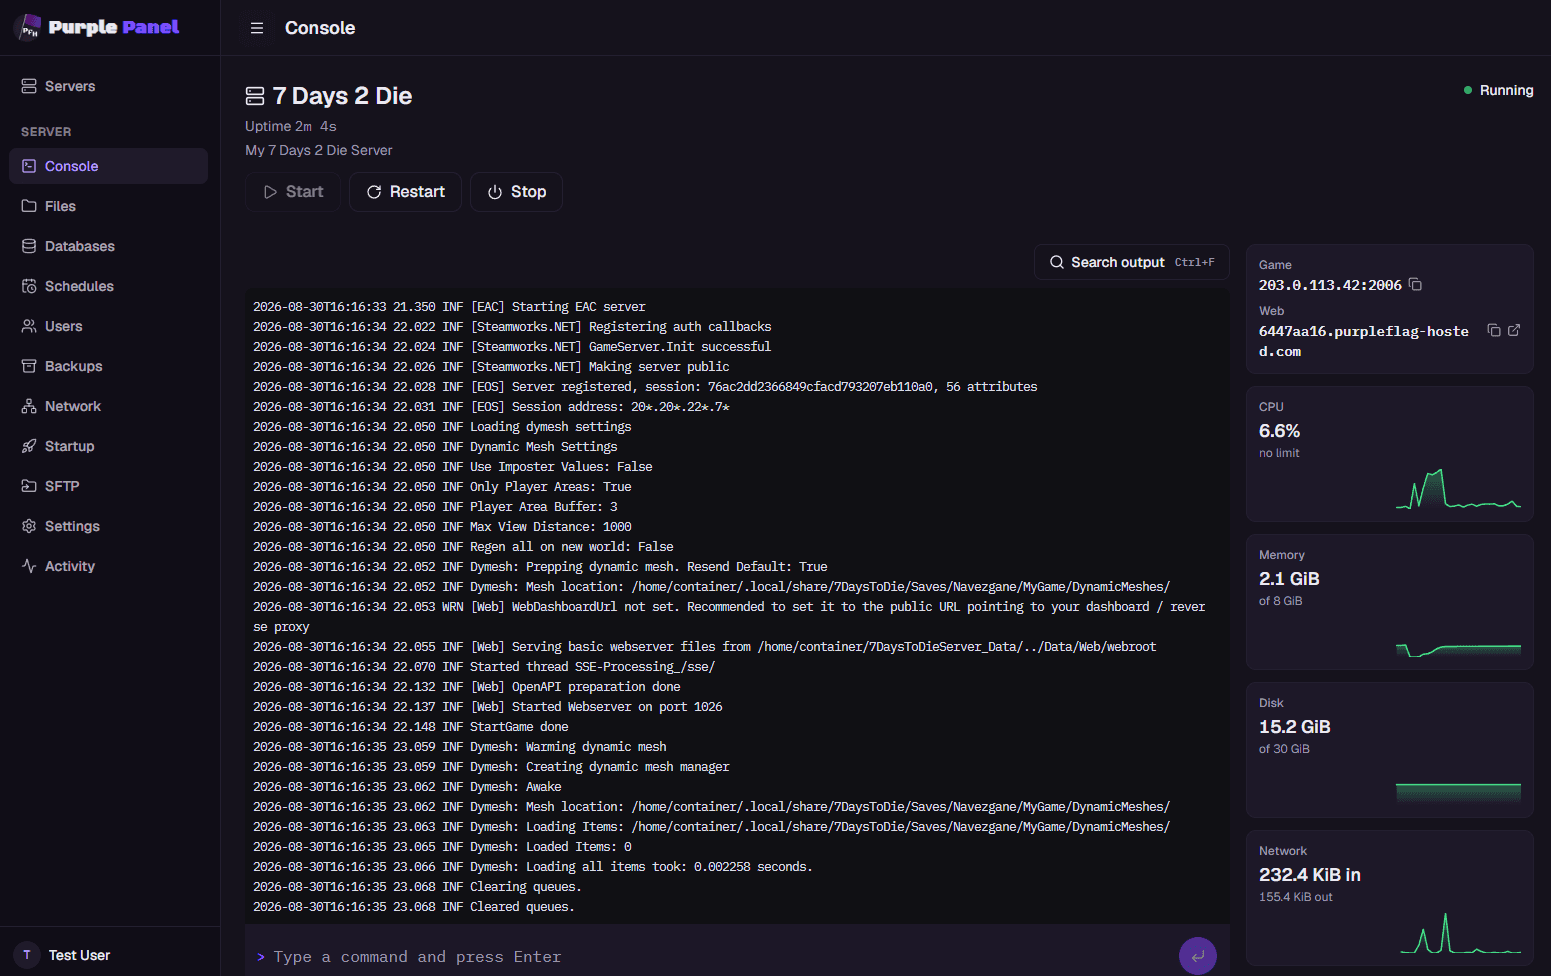
Task: Click the web hostname 6447aa16.purpleflag-hosted.com
Action: [1364, 341]
